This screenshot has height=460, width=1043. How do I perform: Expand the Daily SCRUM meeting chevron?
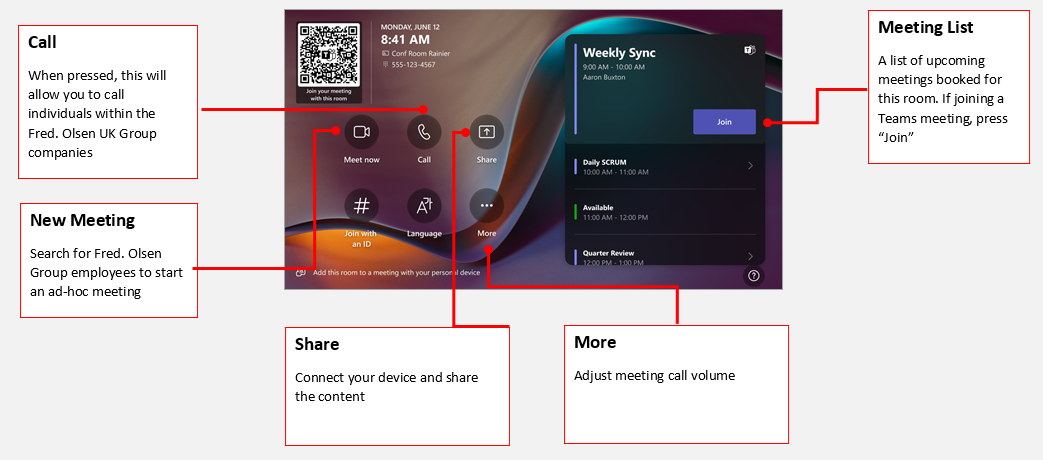[750, 166]
